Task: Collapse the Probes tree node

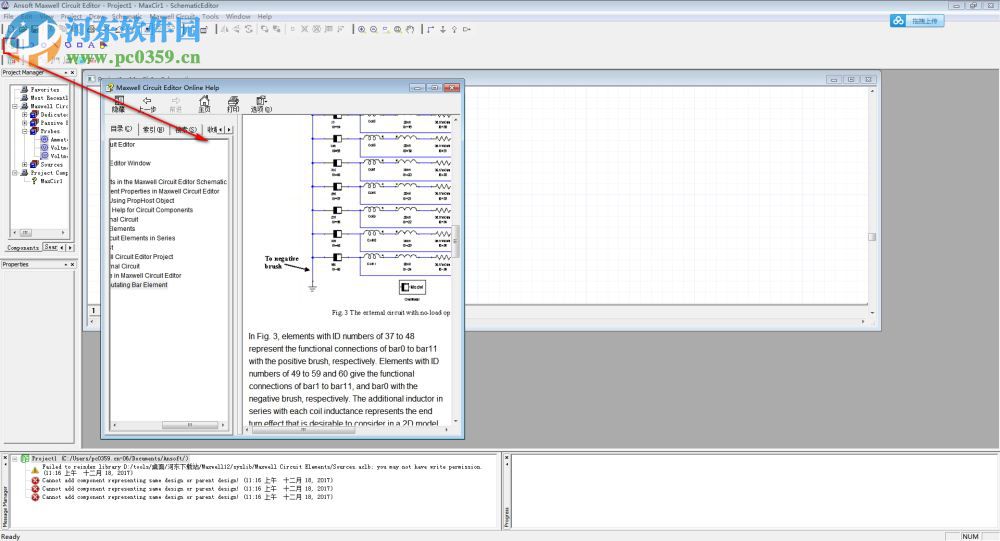Action: point(25,131)
